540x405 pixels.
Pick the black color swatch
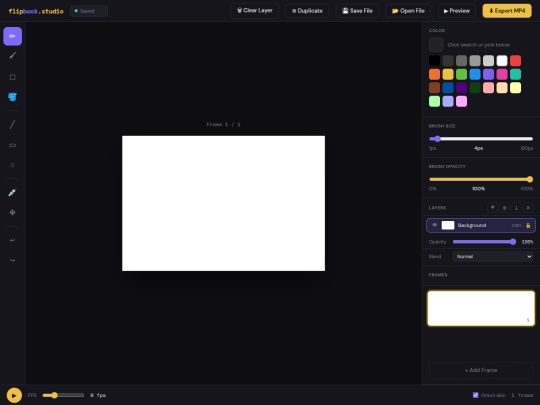[435, 61]
